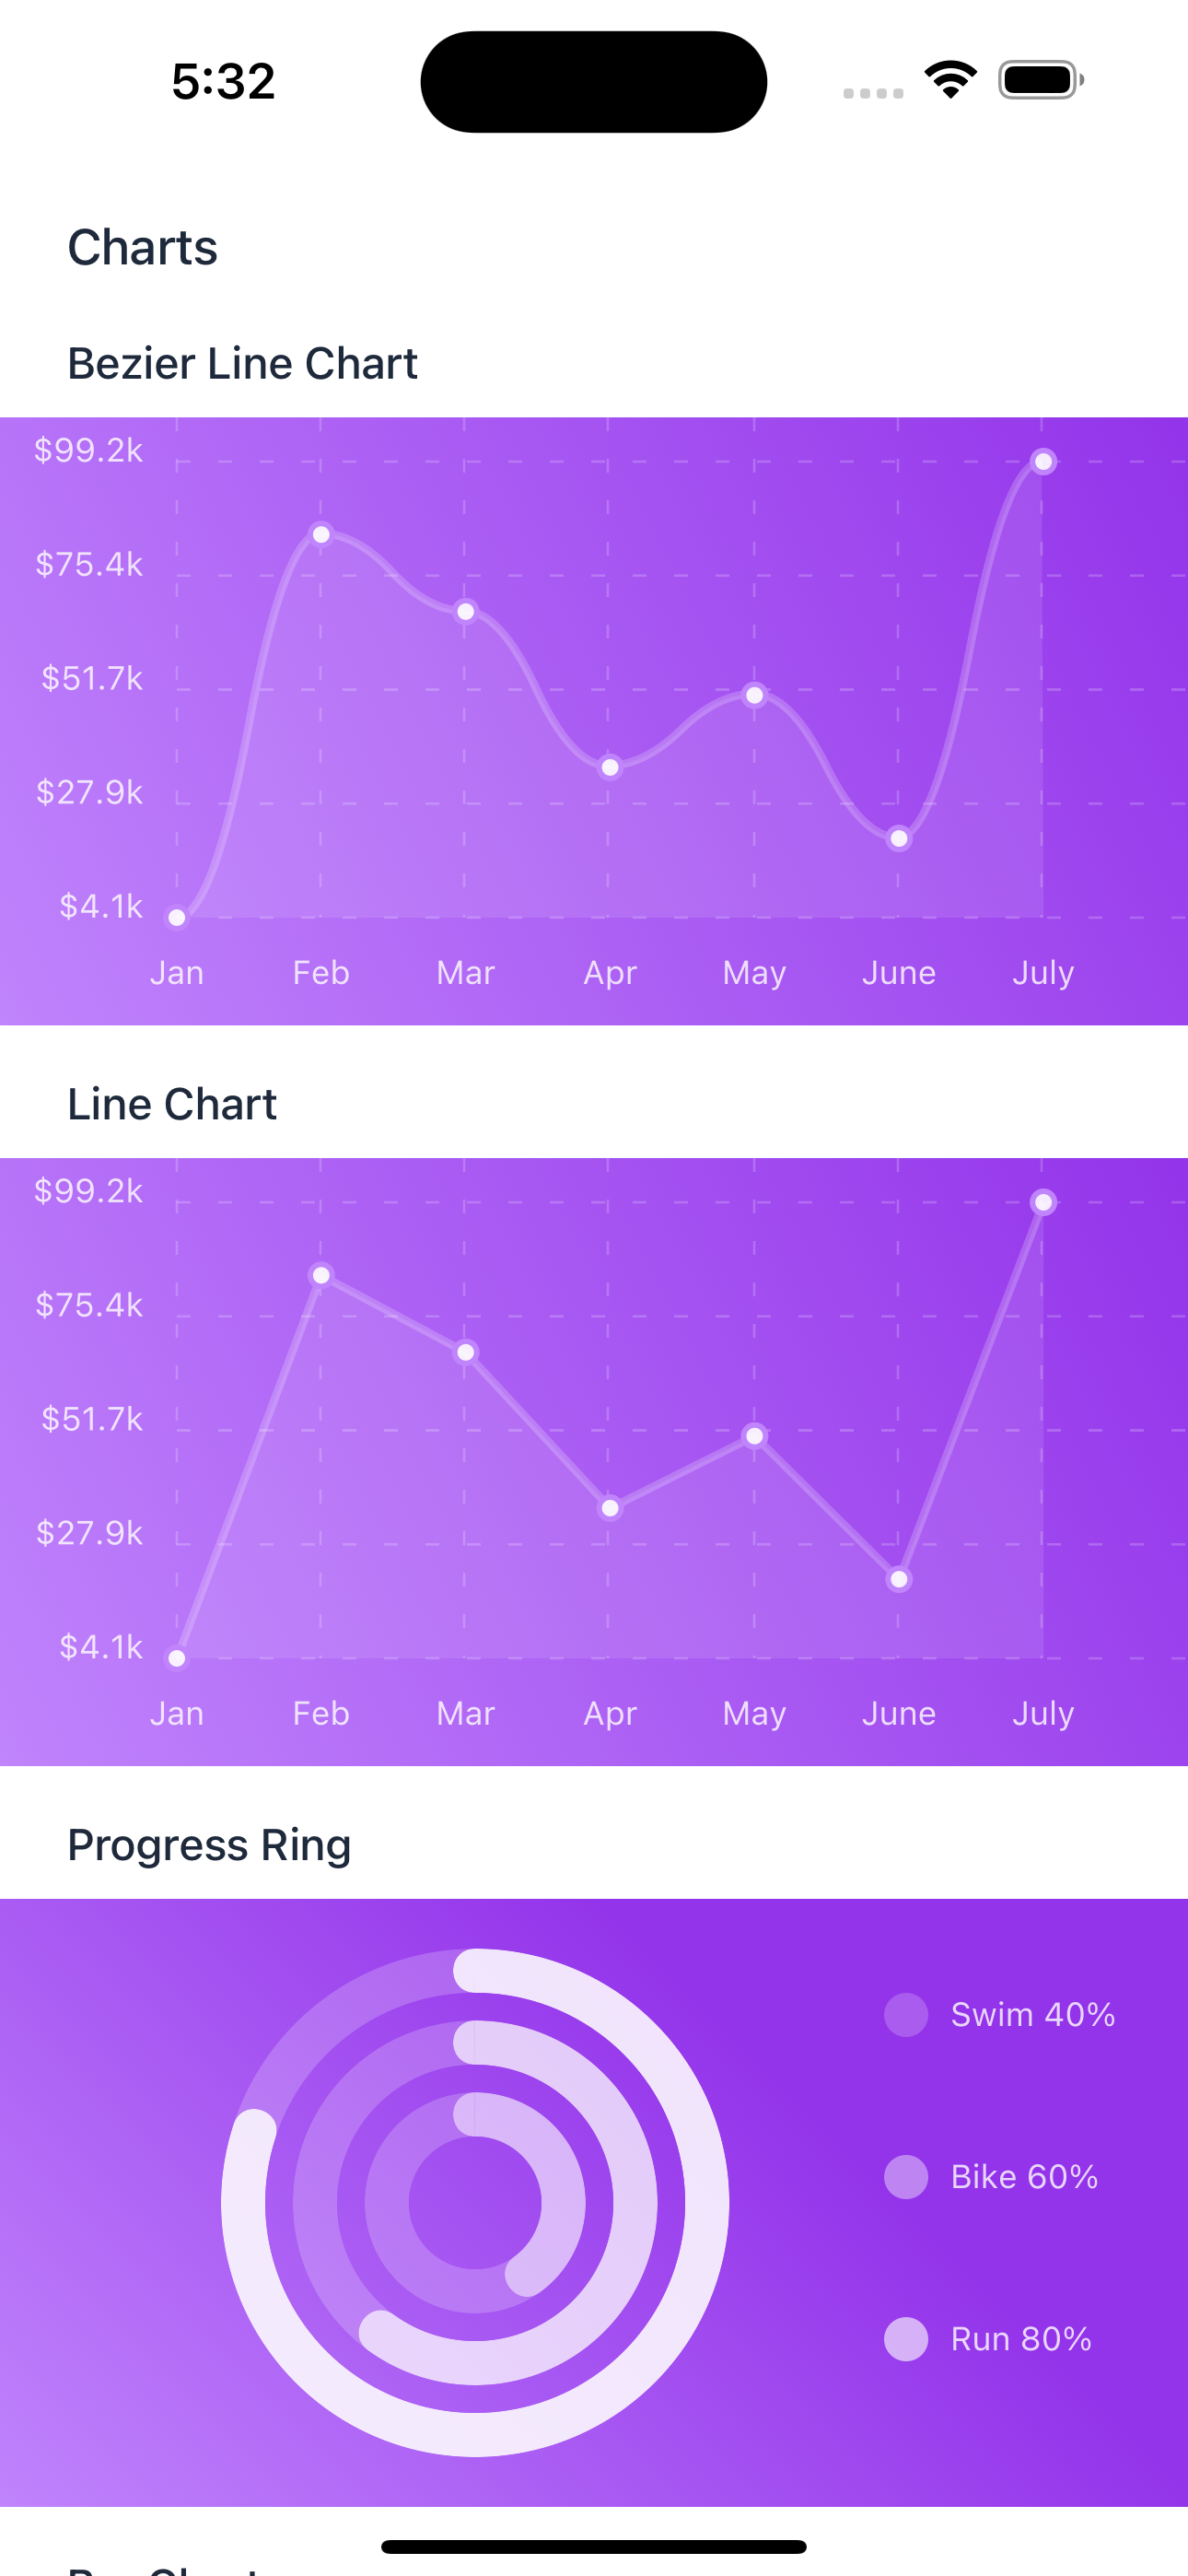
Task: Click the Charts page title
Action: (x=142, y=247)
